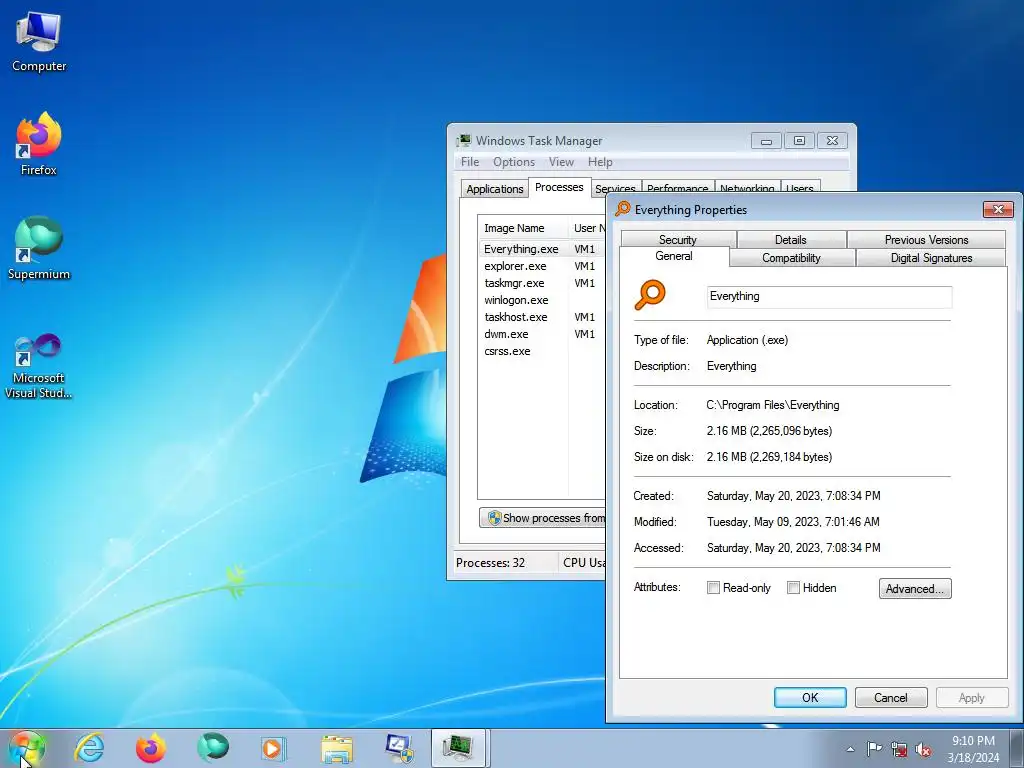Open Windows Explorer folder taskbar icon

(337, 748)
